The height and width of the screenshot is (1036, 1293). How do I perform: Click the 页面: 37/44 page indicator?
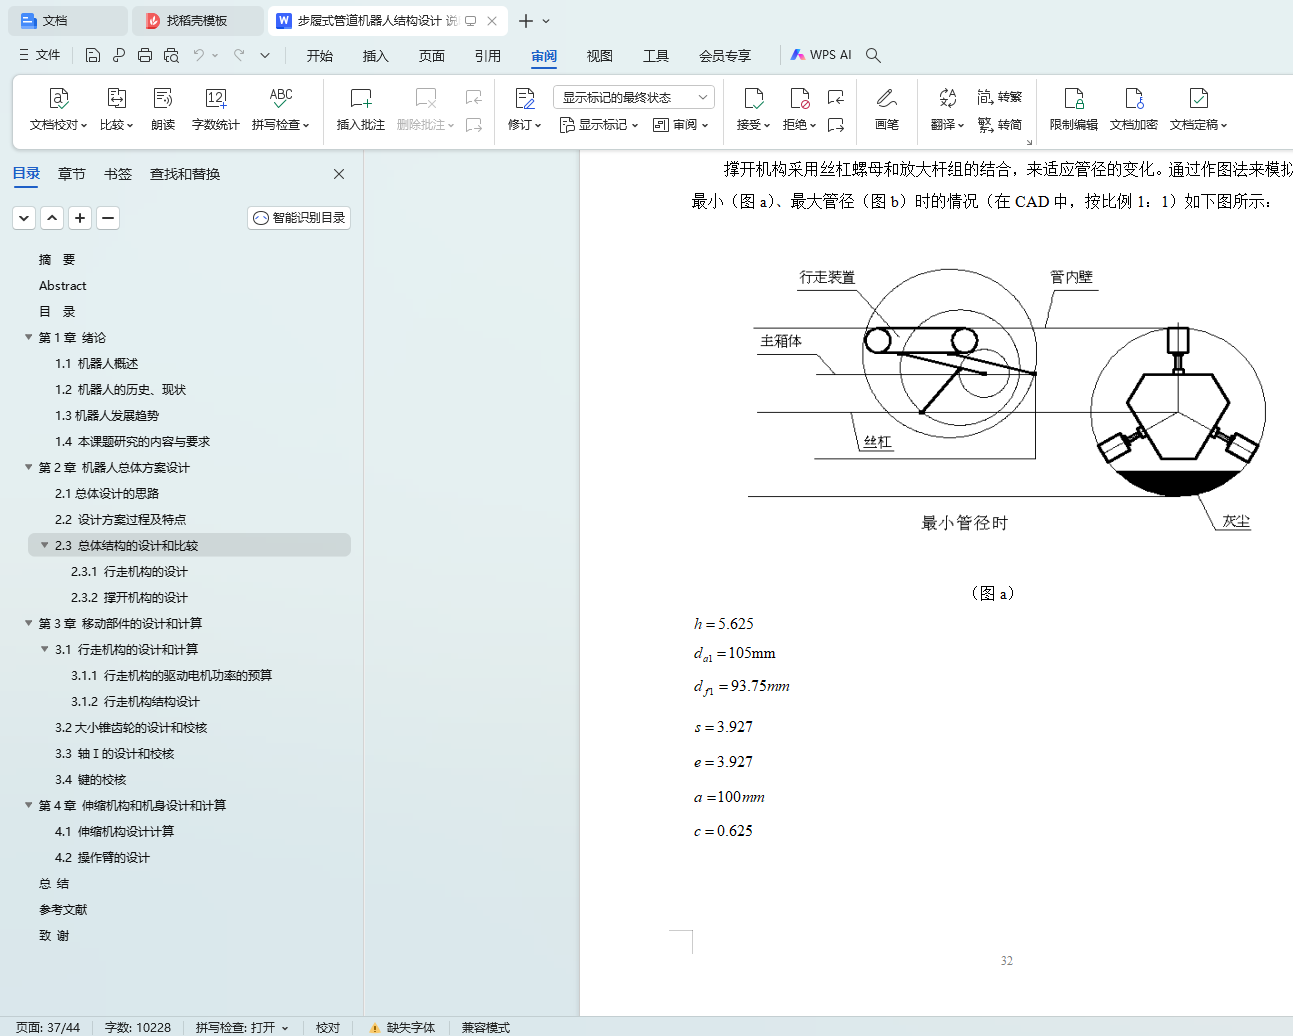pos(48,1027)
